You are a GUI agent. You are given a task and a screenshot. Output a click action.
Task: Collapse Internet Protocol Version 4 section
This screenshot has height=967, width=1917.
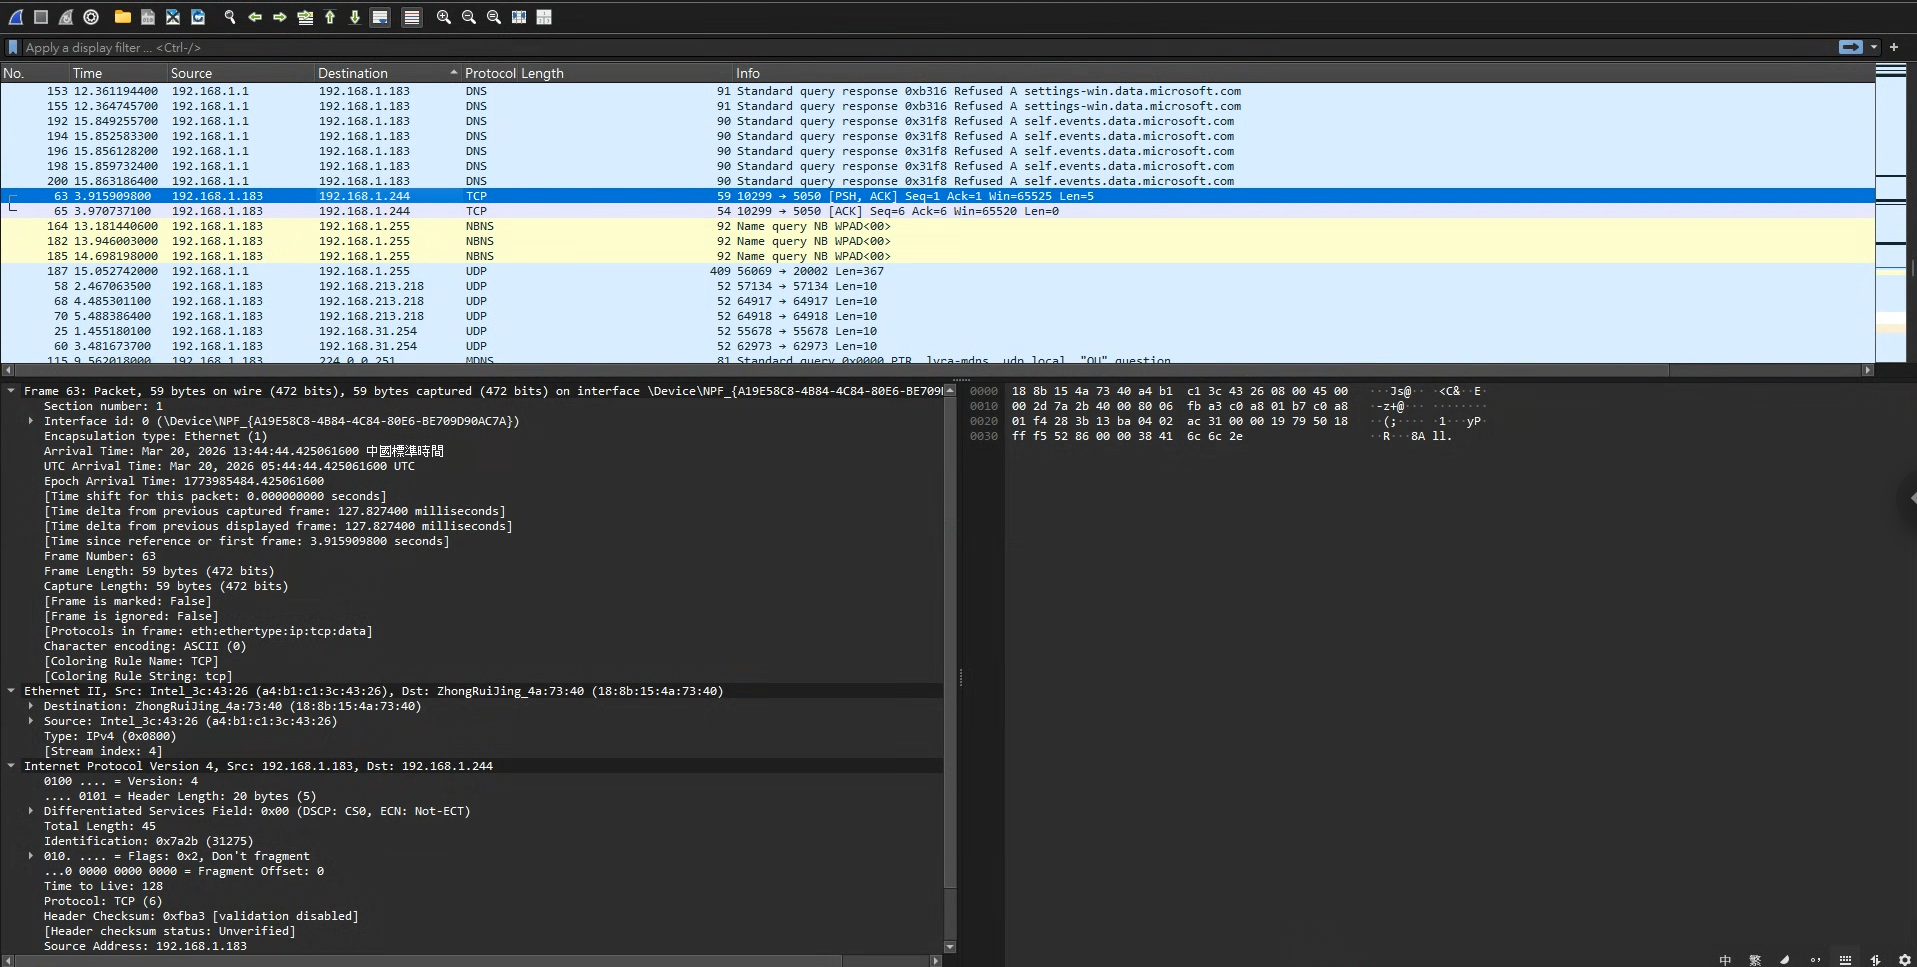pos(11,766)
